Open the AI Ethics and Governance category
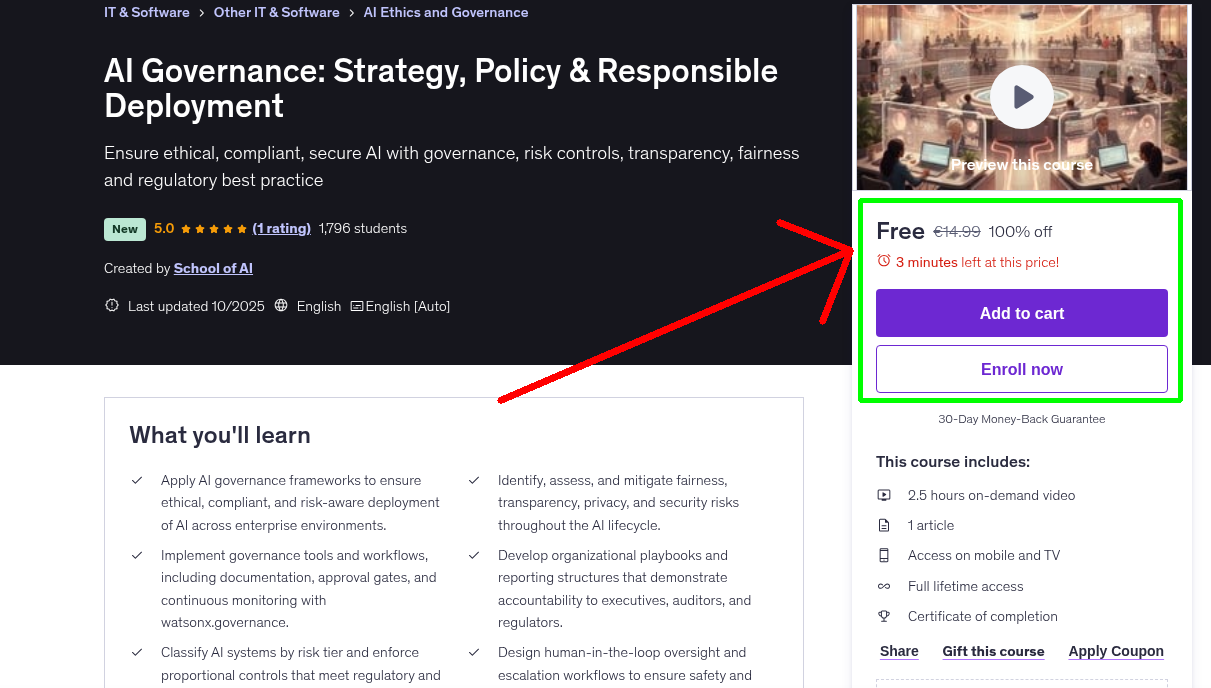This screenshot has height=688, width=1211. coord(445,12)
